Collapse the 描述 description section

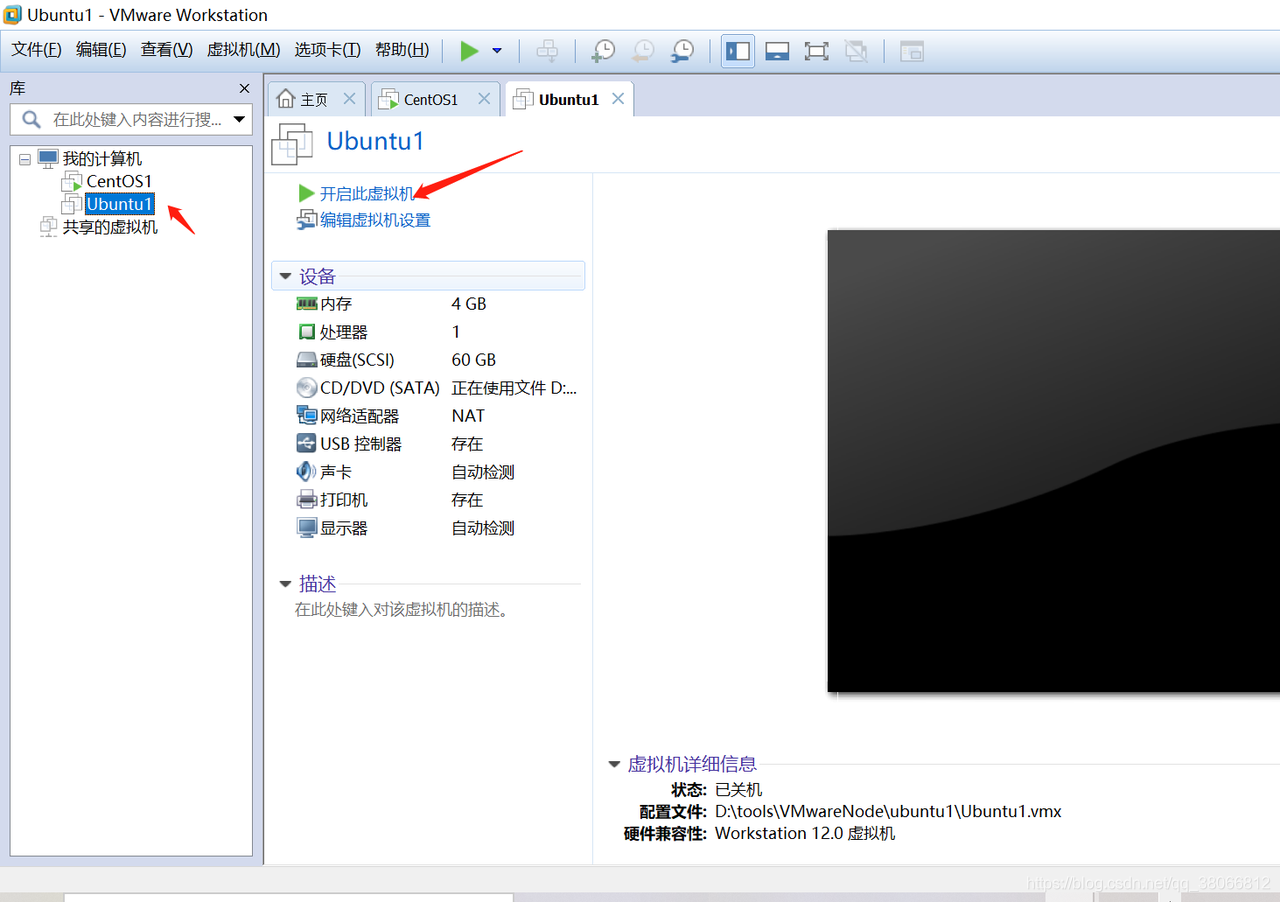[286, 584]
